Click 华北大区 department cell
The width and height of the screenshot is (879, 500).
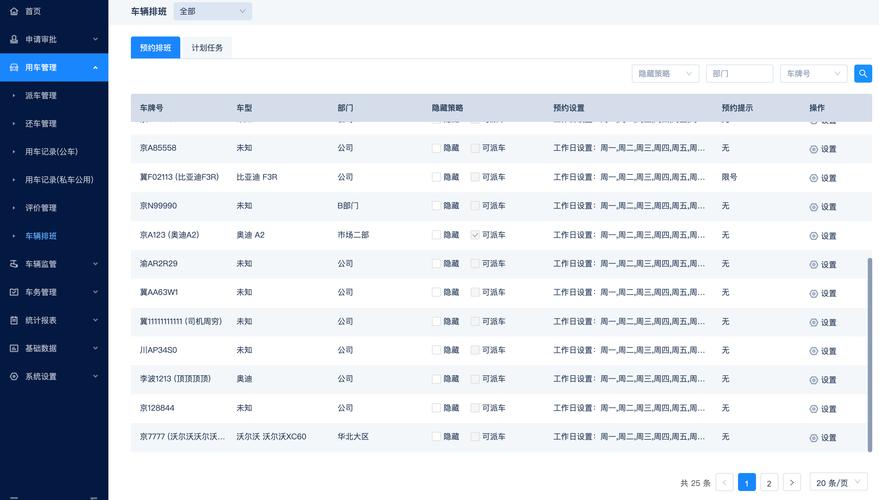(x=353, y=437)
